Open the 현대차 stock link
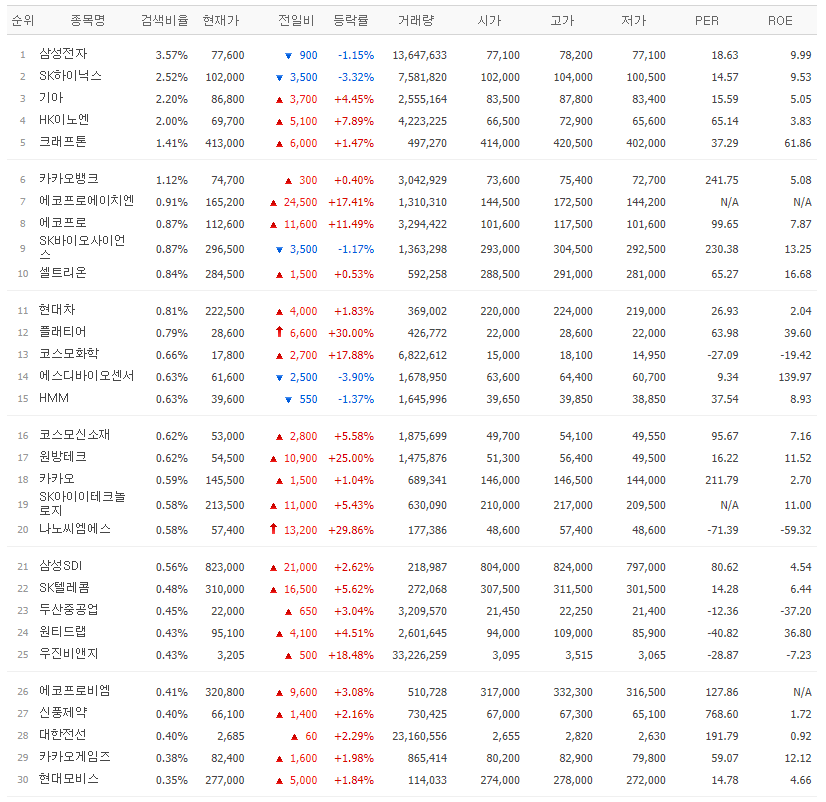Viewport: 826px width, 802px height. click(x=57, y=310)
